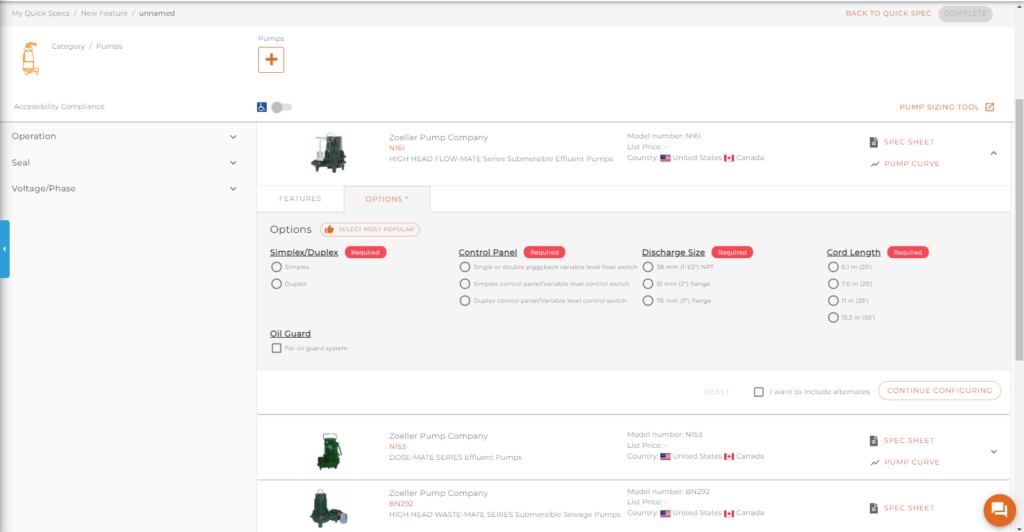Image resolution: width=1024 pixels, height=532 pixels.
Task: Click the Oil Guard option heading
Action: tap(290, 334)
